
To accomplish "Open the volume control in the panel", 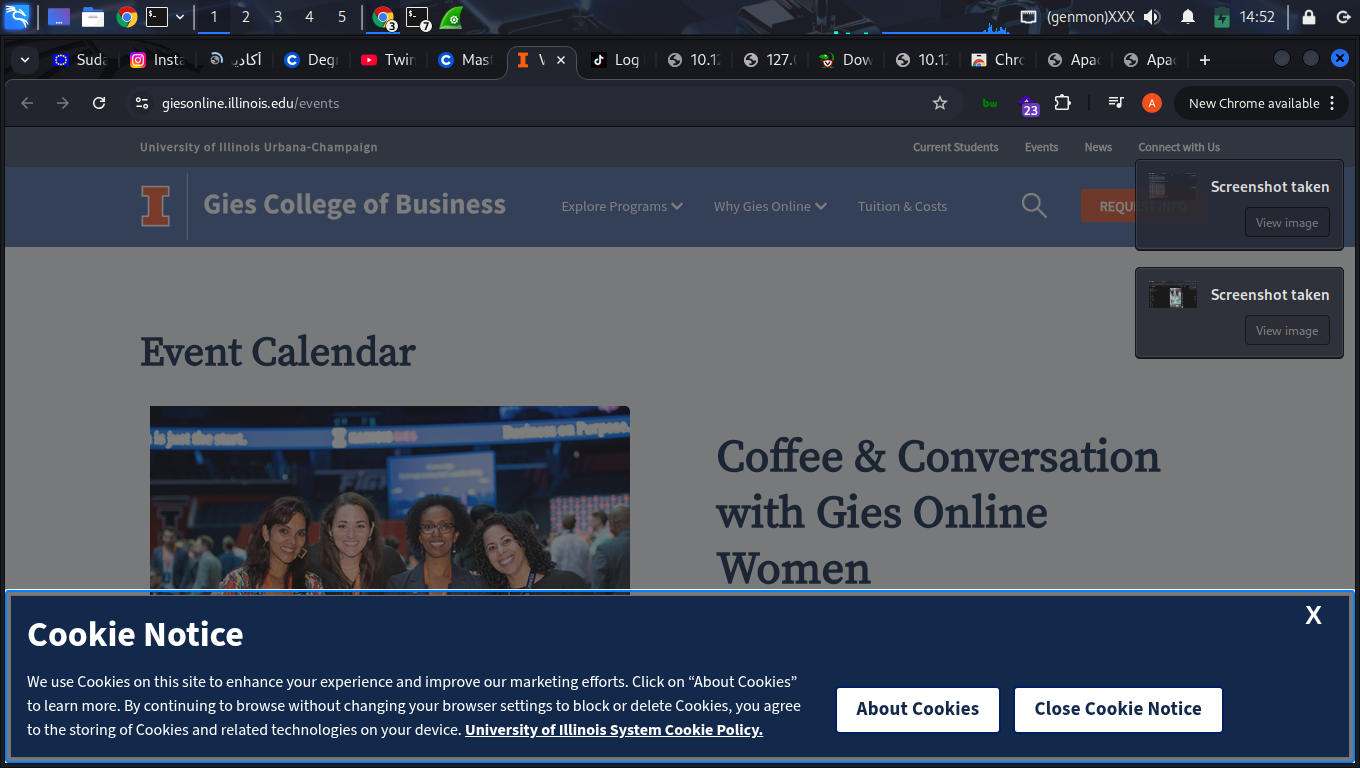I will pyautogui.click(x=1152, y=17).
